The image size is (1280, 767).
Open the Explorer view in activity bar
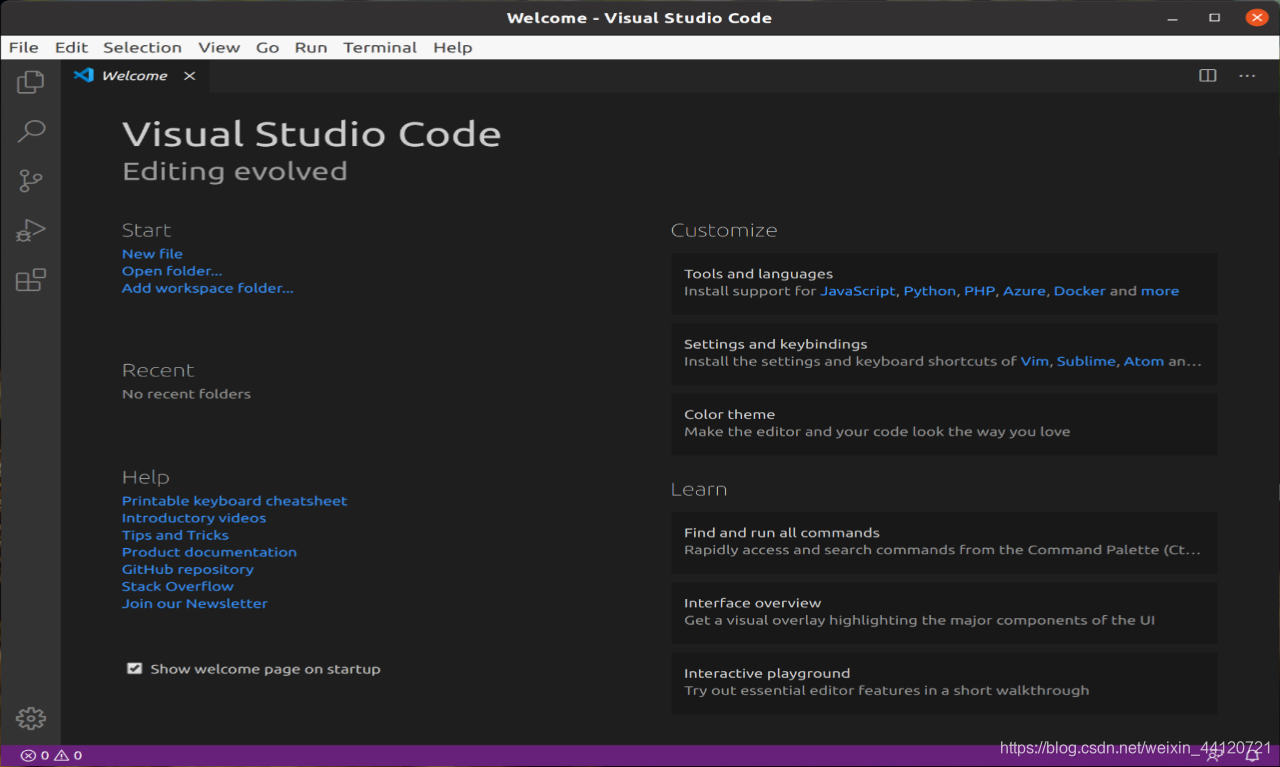click(30, 82)
